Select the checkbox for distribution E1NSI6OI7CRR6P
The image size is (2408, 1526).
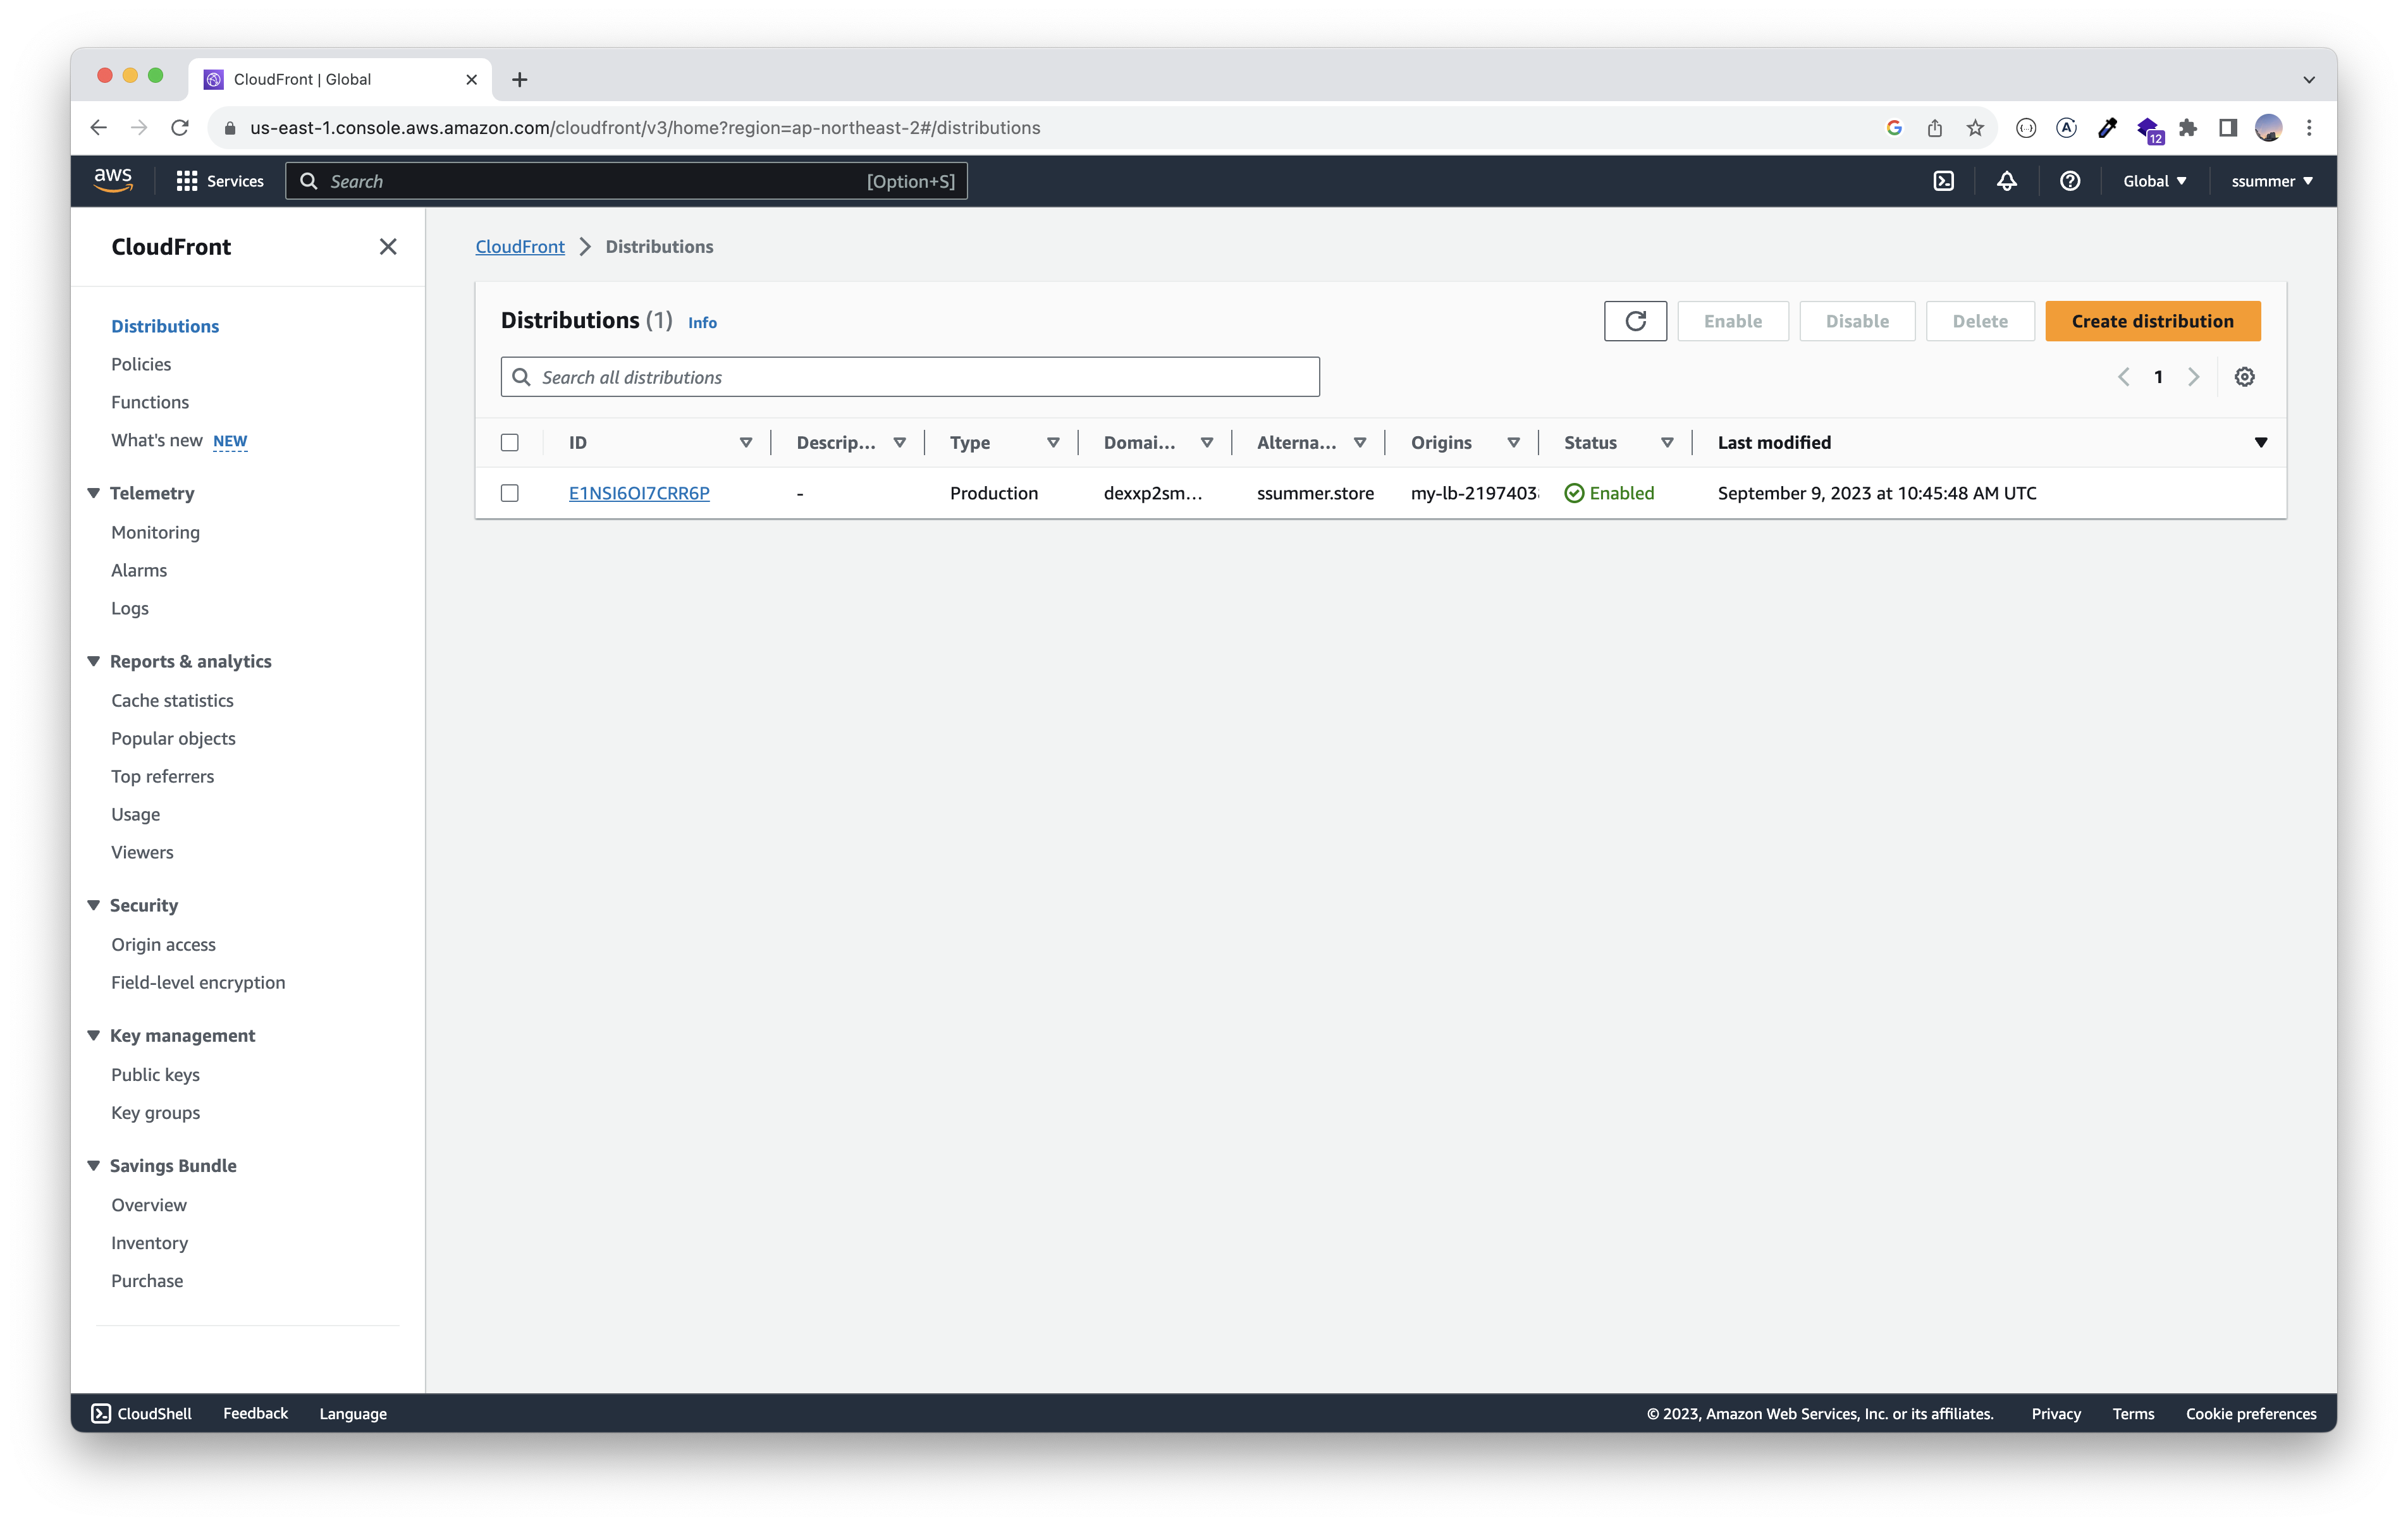pyautogui.click(x=510, y=493)
